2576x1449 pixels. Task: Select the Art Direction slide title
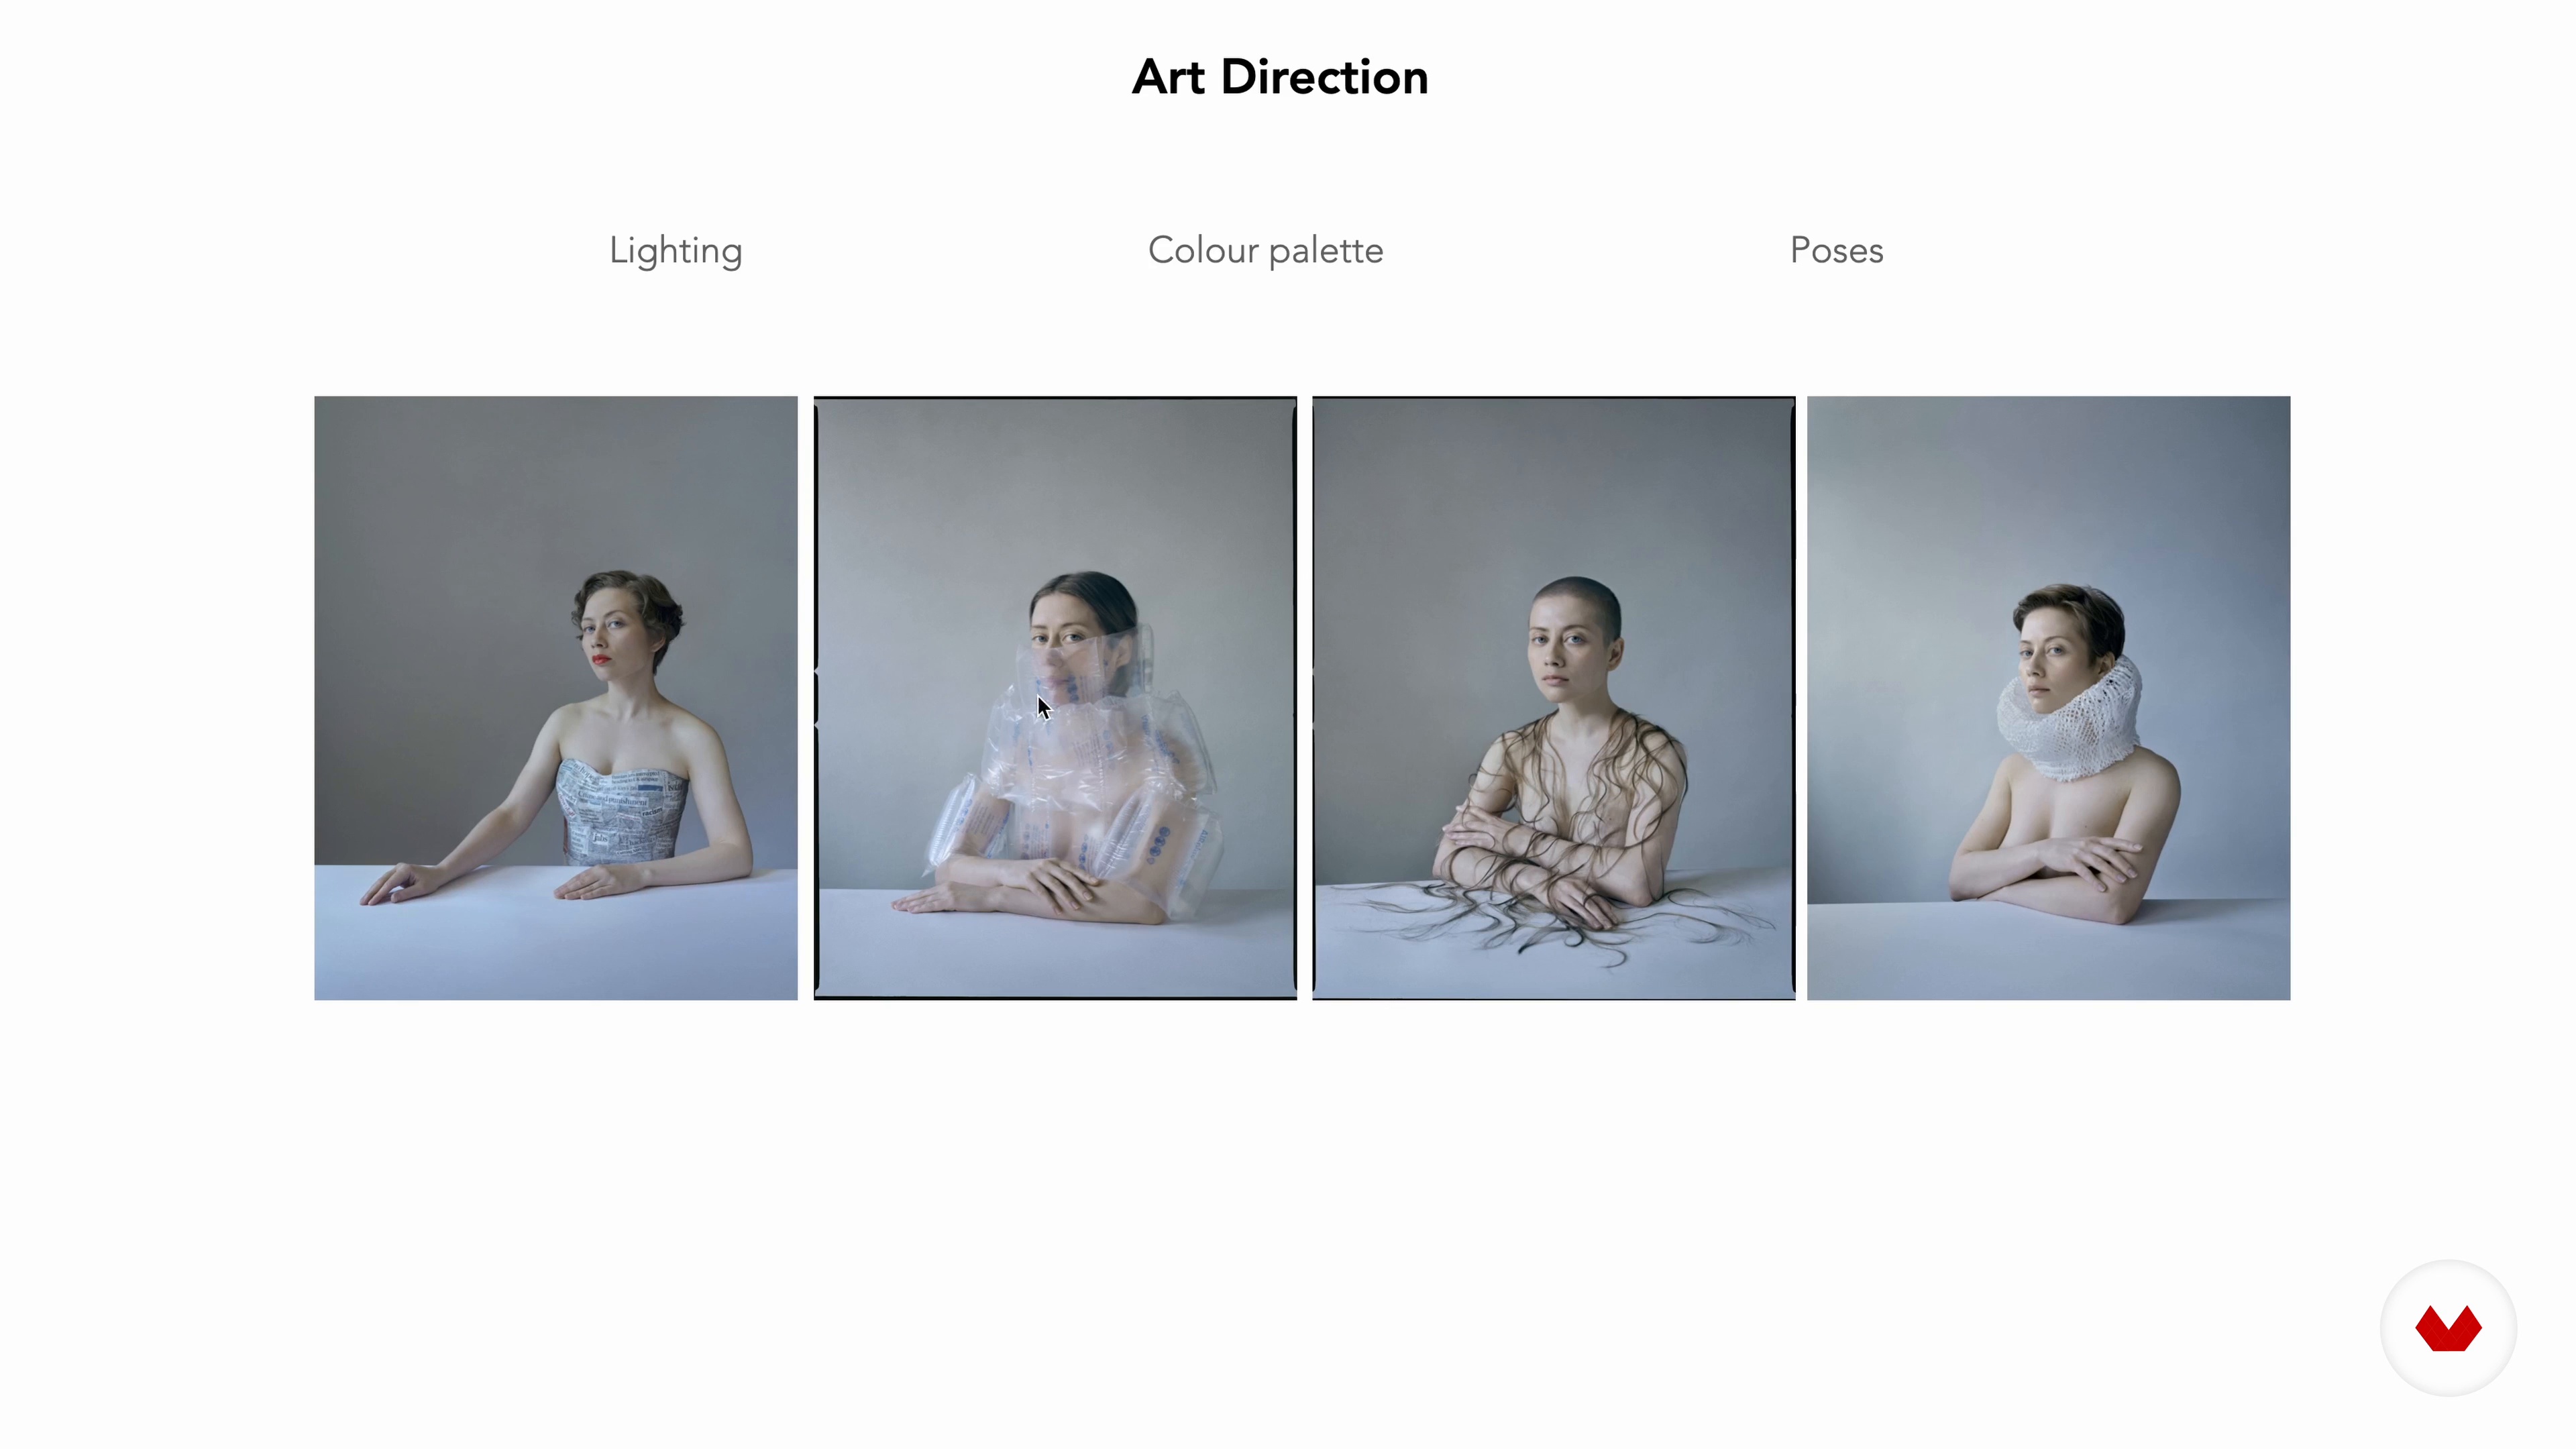1279,77
